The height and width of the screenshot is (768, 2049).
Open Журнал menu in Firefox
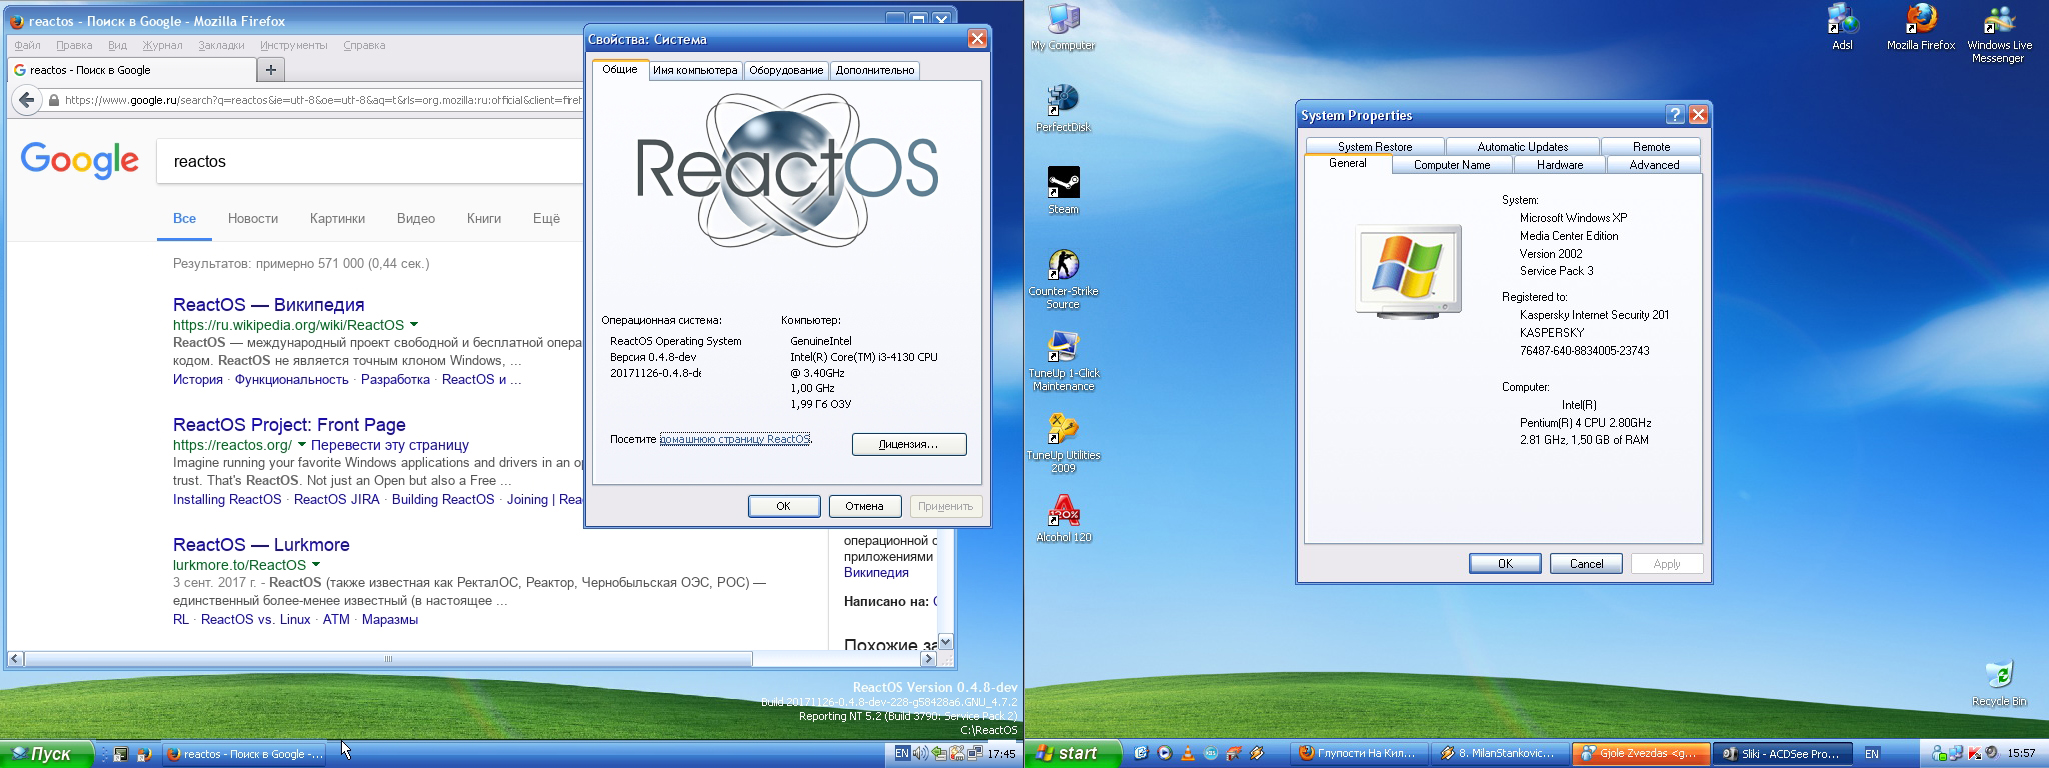pos(162,45)
